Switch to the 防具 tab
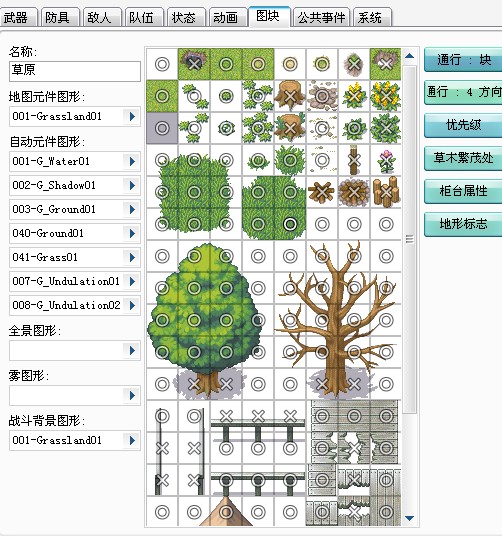The height and width of the screenshot is (536, 502). pos(60,17)
